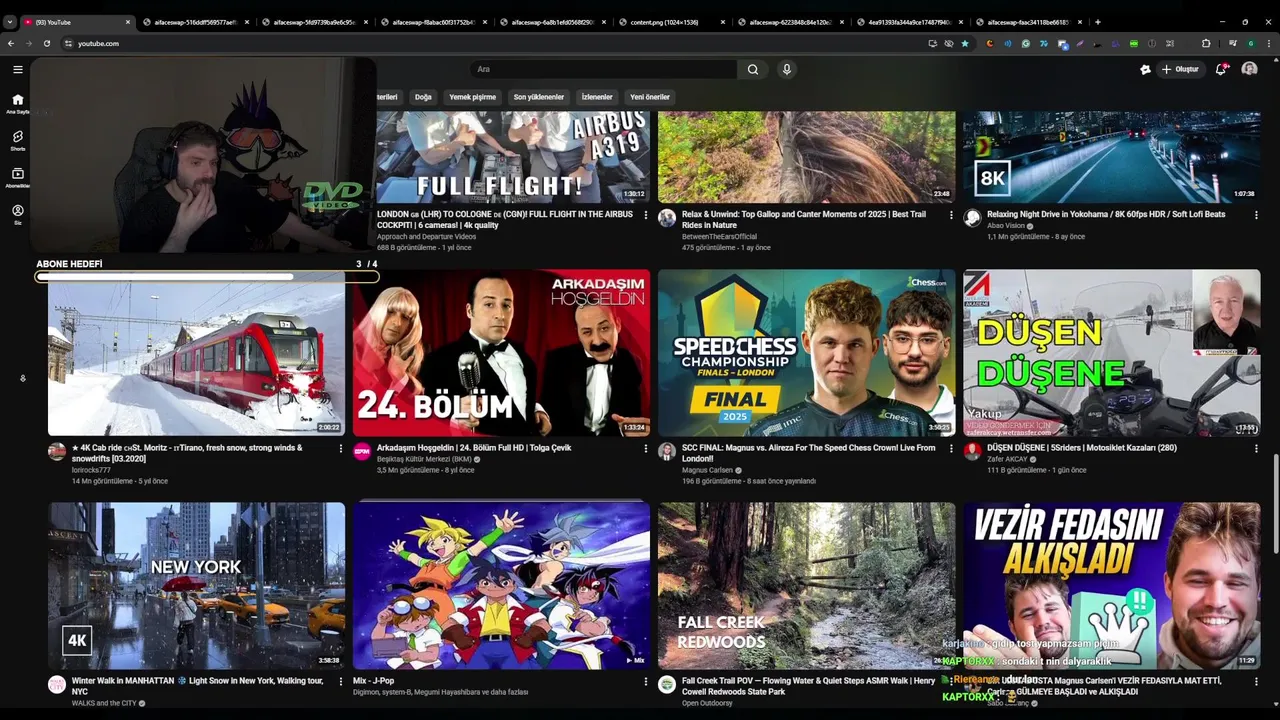The height and width of the screenshot is (720, 1280).
Task: Open options menu for DÜŞEN DÜŞENE video
Action: pos(1256,448)
